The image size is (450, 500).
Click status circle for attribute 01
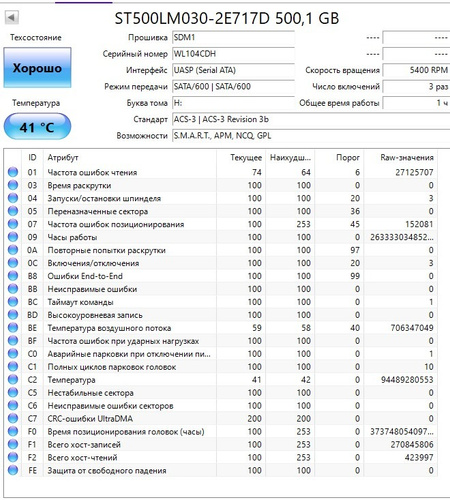point(13,172)
